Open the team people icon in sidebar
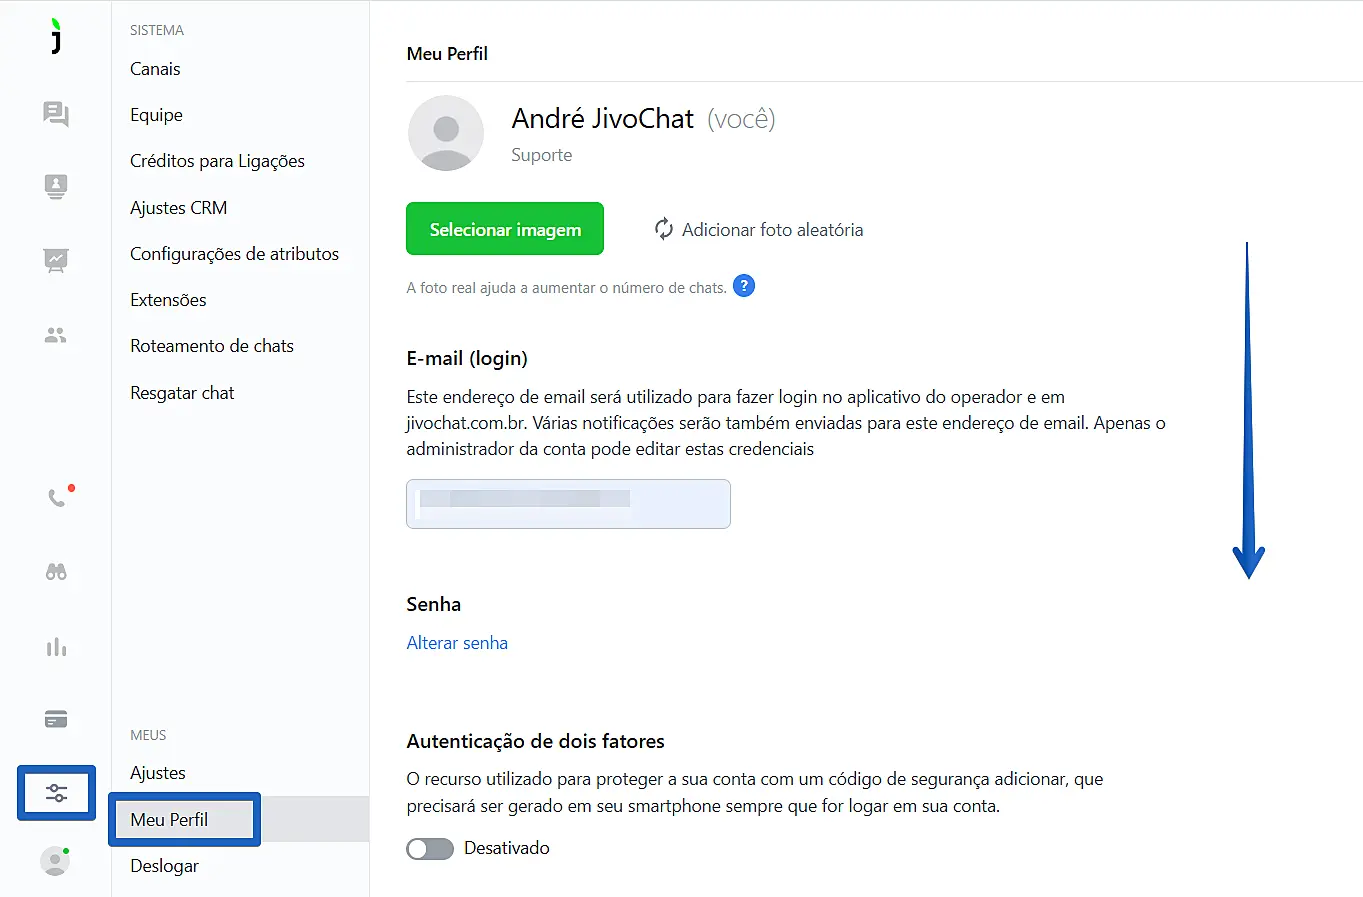Viewport: 1363px width, 897px height. [x=56, y=336]
